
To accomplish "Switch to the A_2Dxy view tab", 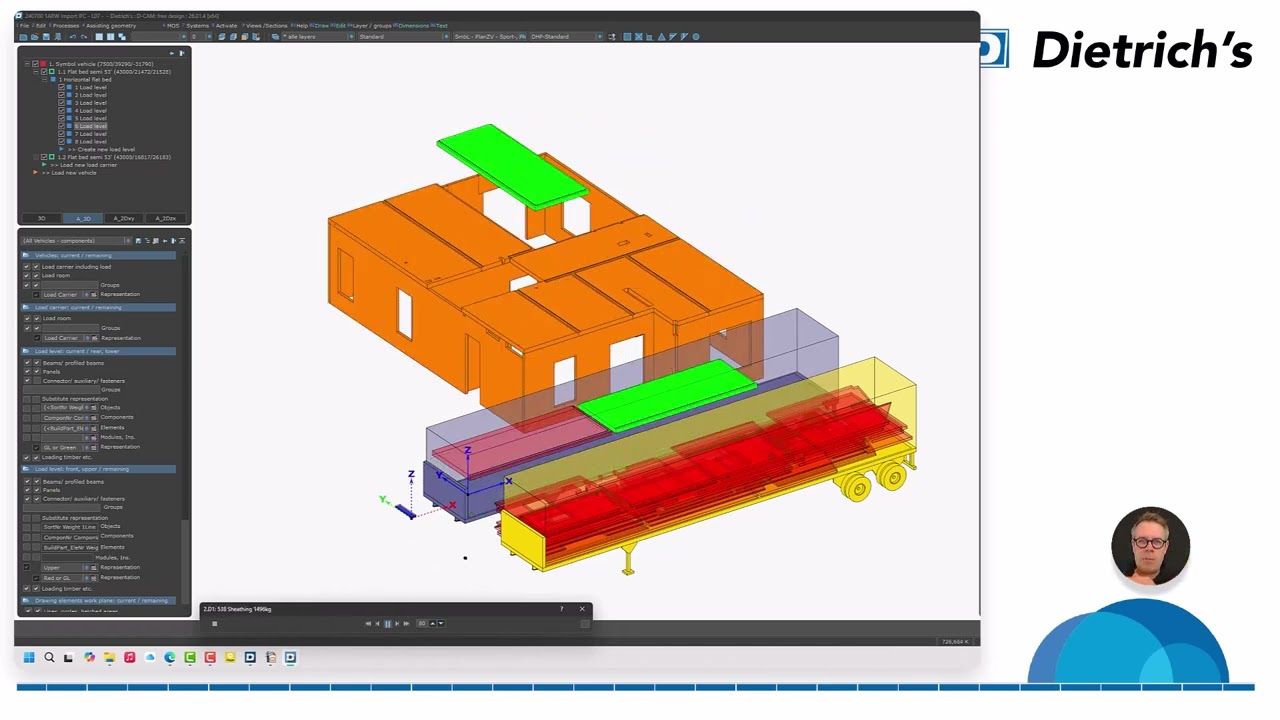I will coord(124,218).
